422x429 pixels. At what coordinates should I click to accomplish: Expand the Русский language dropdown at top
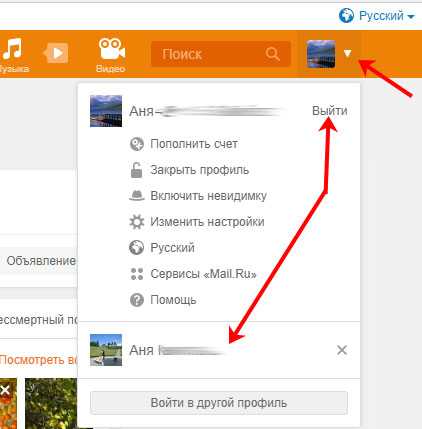pos(377,16)
